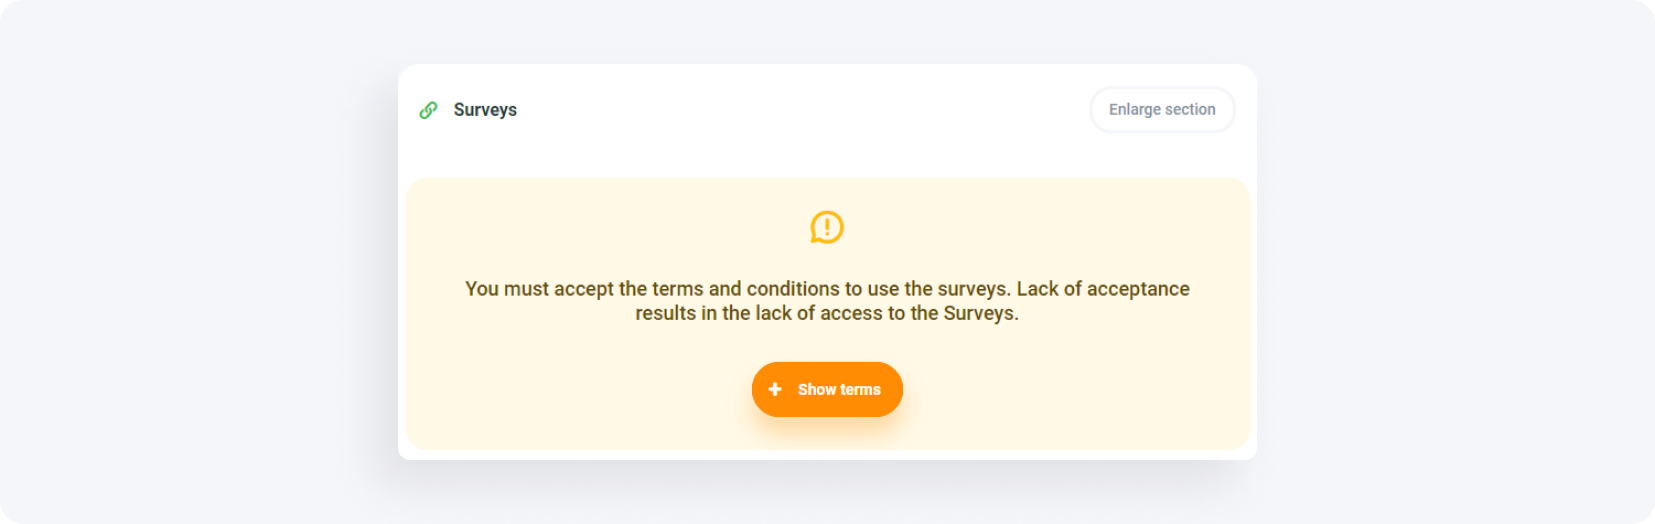The width and height of the screenshot is (1655, 524).
Task: Expand the Surveys section using Enlarge section
Action: (x=1162, y=110)
